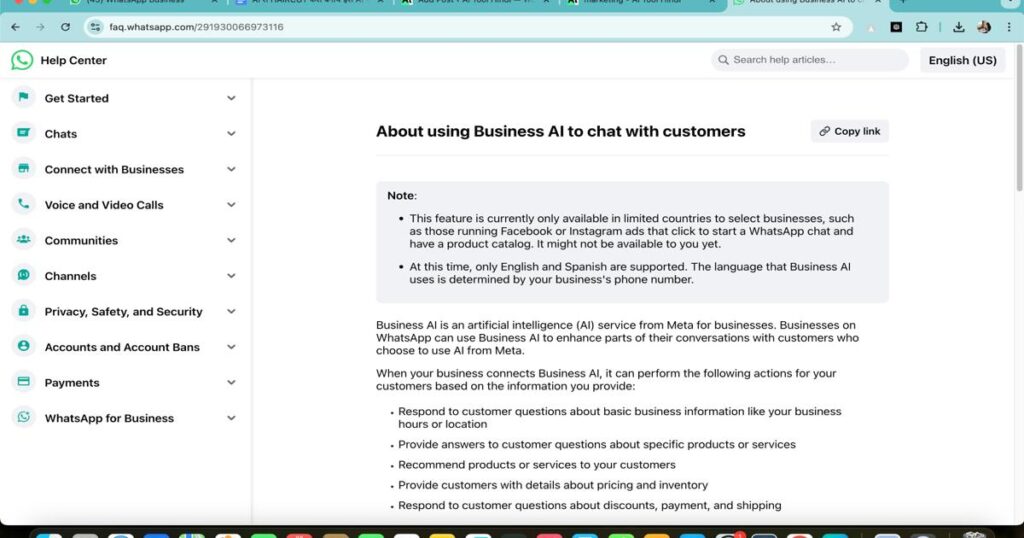Viewport: 1024px width, 538px height.
Task: Expand Voice and Video Calls chevron
Action: (x=231, y=204)
